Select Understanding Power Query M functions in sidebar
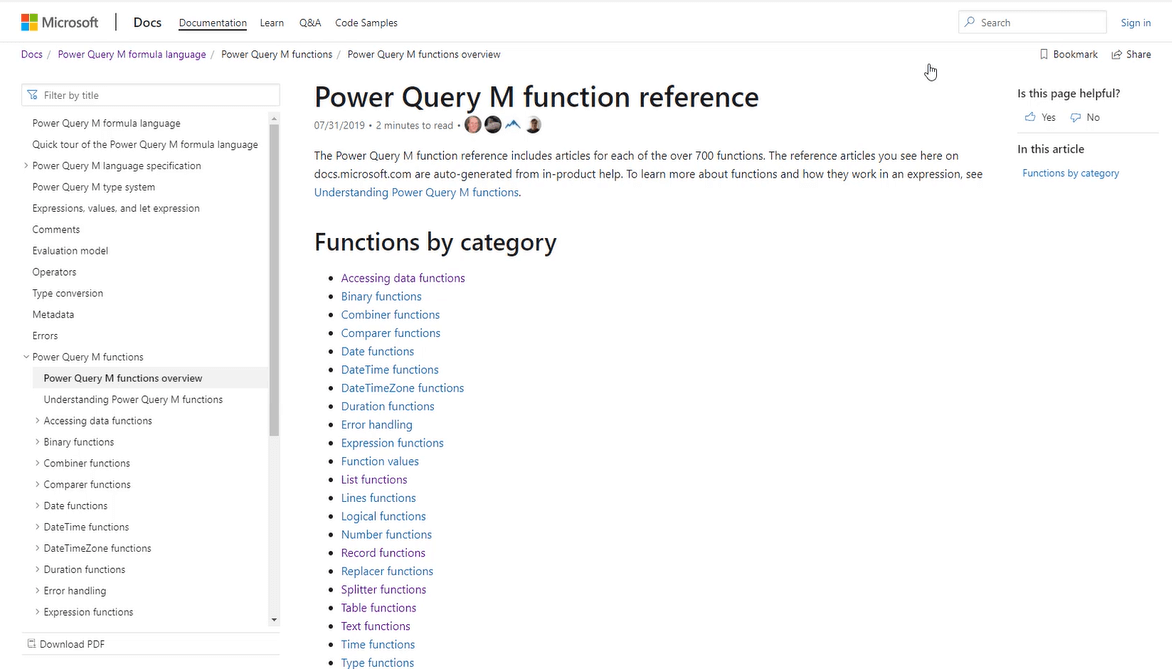The width and height of the screenshot is (1172, 669). click(133, 400)
